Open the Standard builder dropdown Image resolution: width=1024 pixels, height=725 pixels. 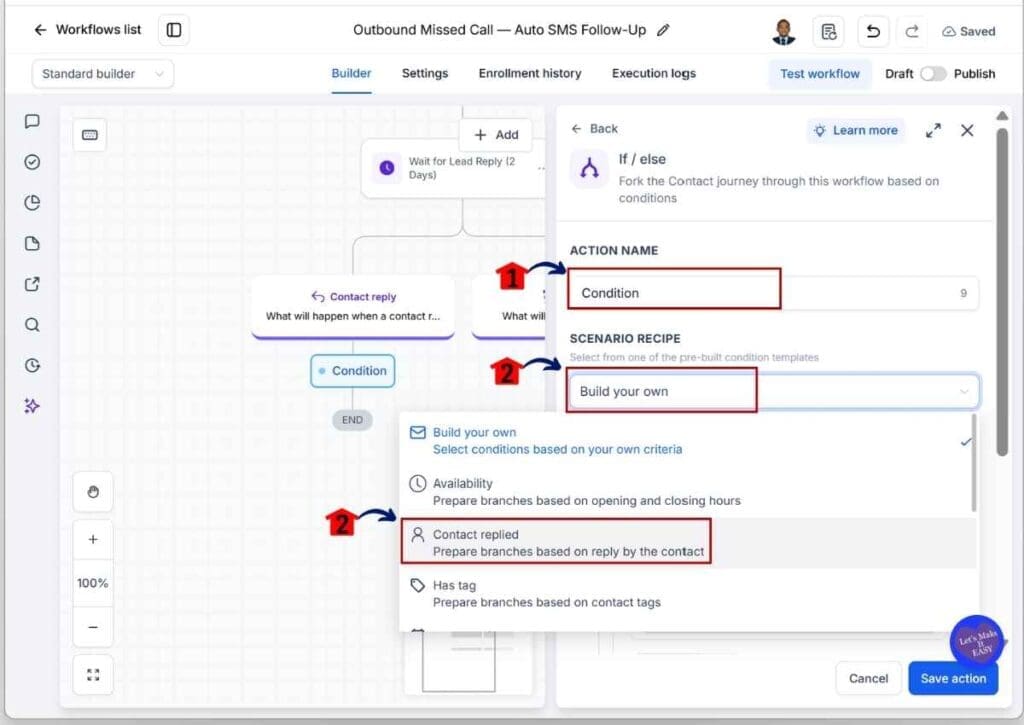[x=103, y=74]
